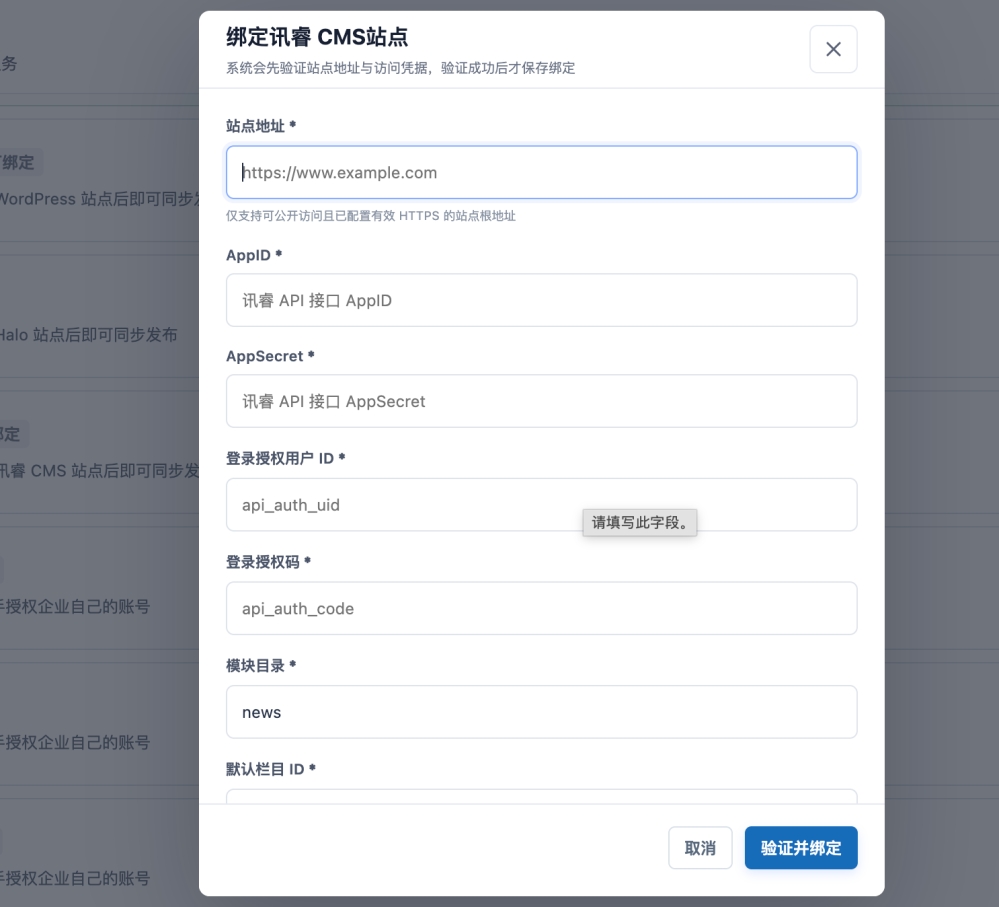Click the 取消 button

(700, 848)
